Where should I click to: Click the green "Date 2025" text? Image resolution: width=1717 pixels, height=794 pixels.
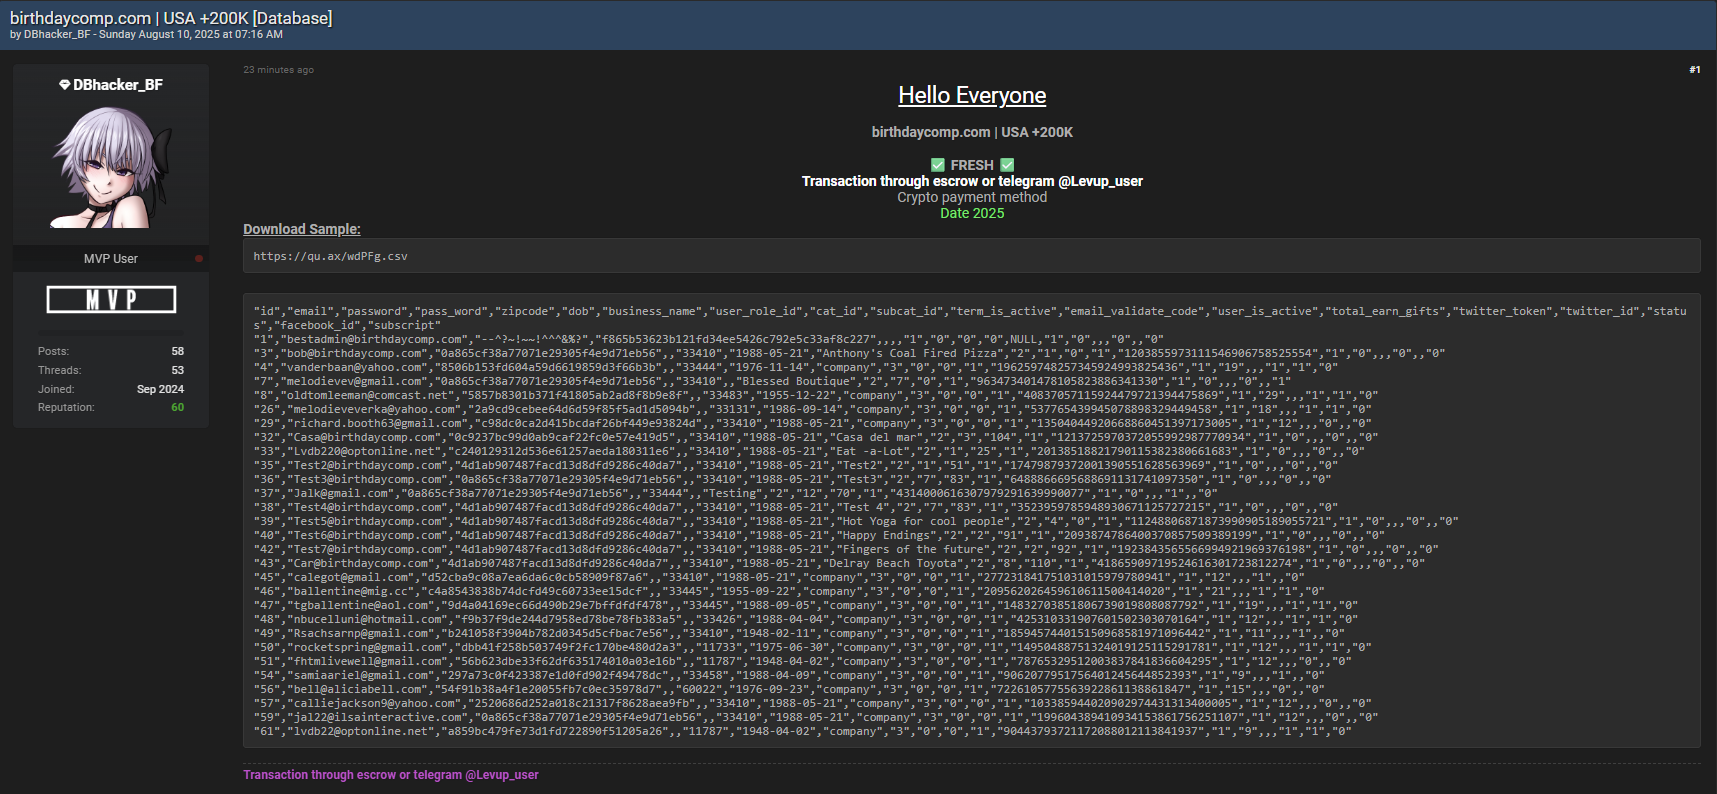[972, 213]
